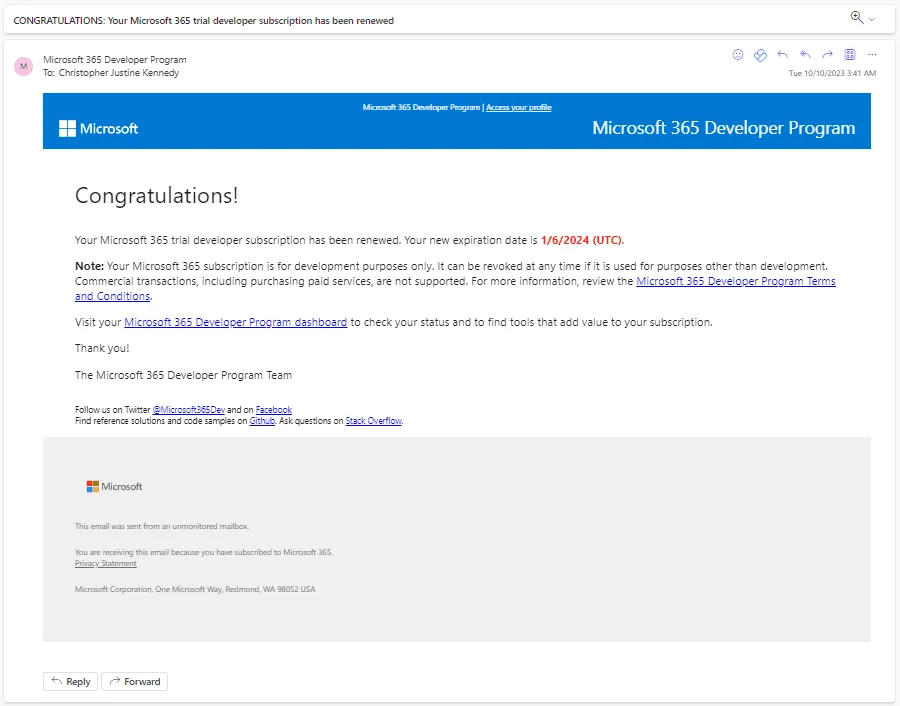Click the zoom magnifier icon
This screenshot has width=900, height=706.
(x=856, y=17)
